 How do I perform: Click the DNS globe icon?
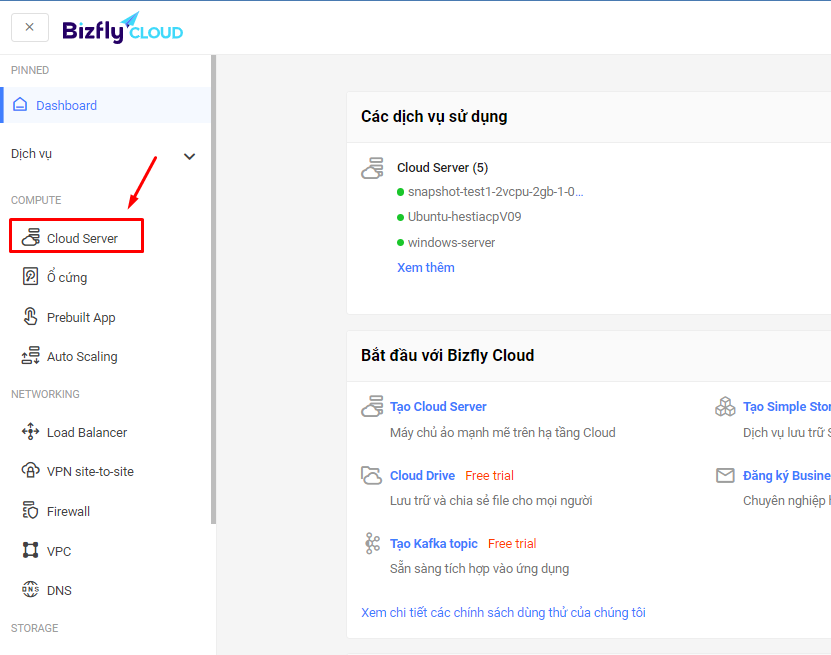pos(30,589)
